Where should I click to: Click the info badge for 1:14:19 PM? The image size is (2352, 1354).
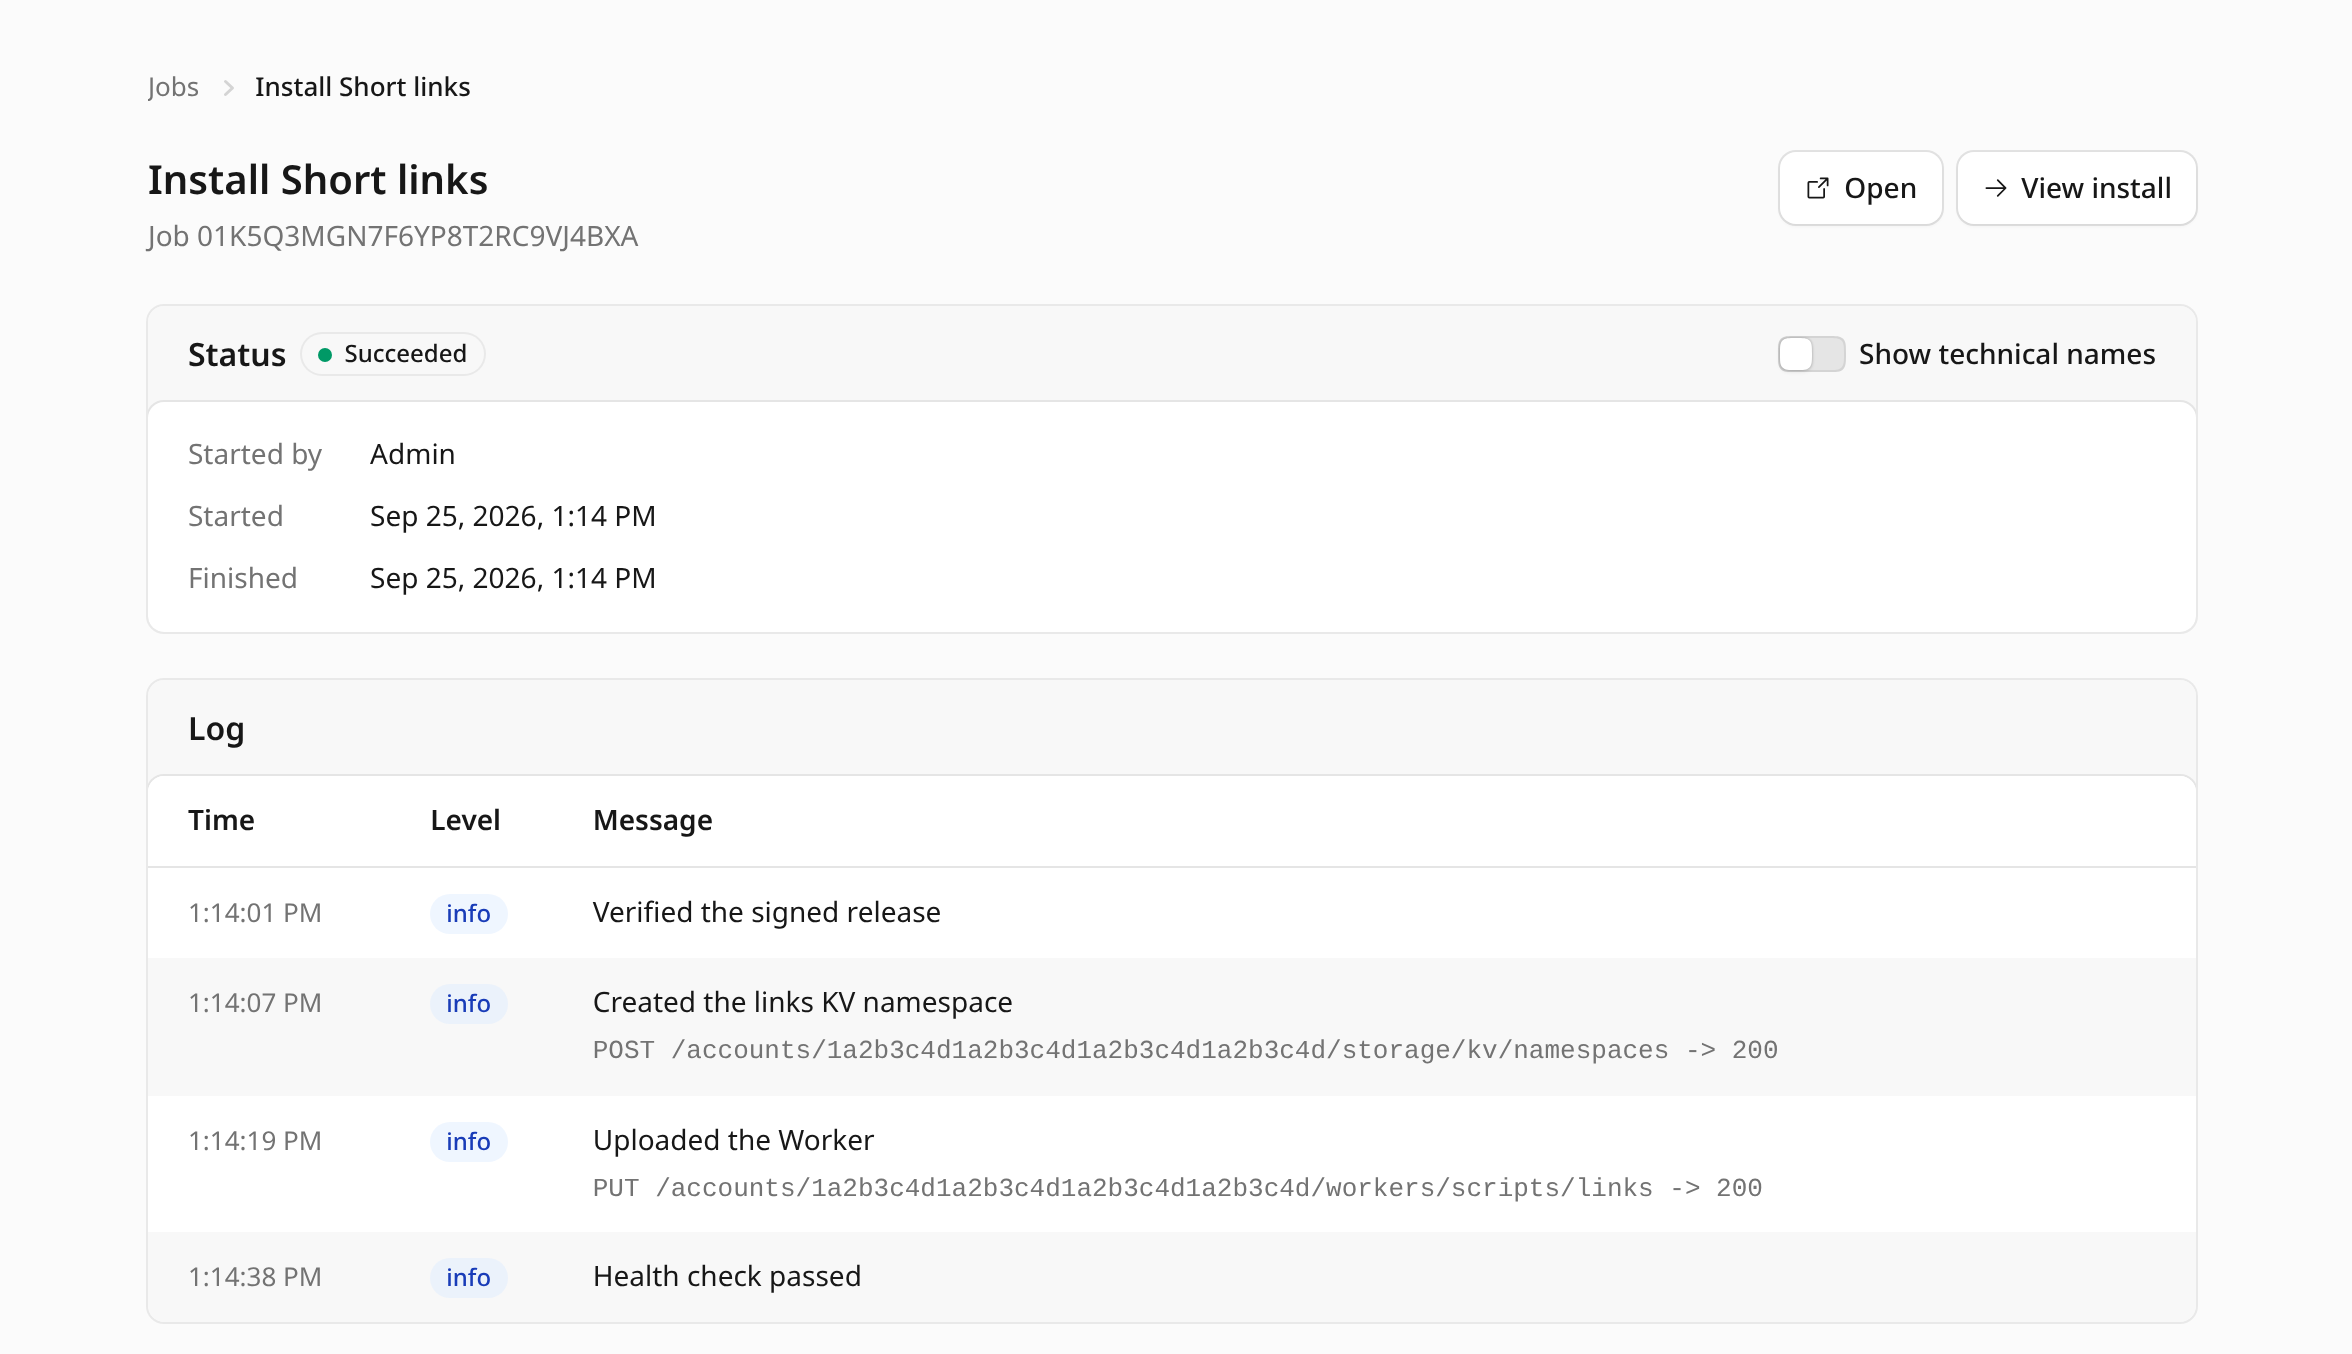point(468,1141)
